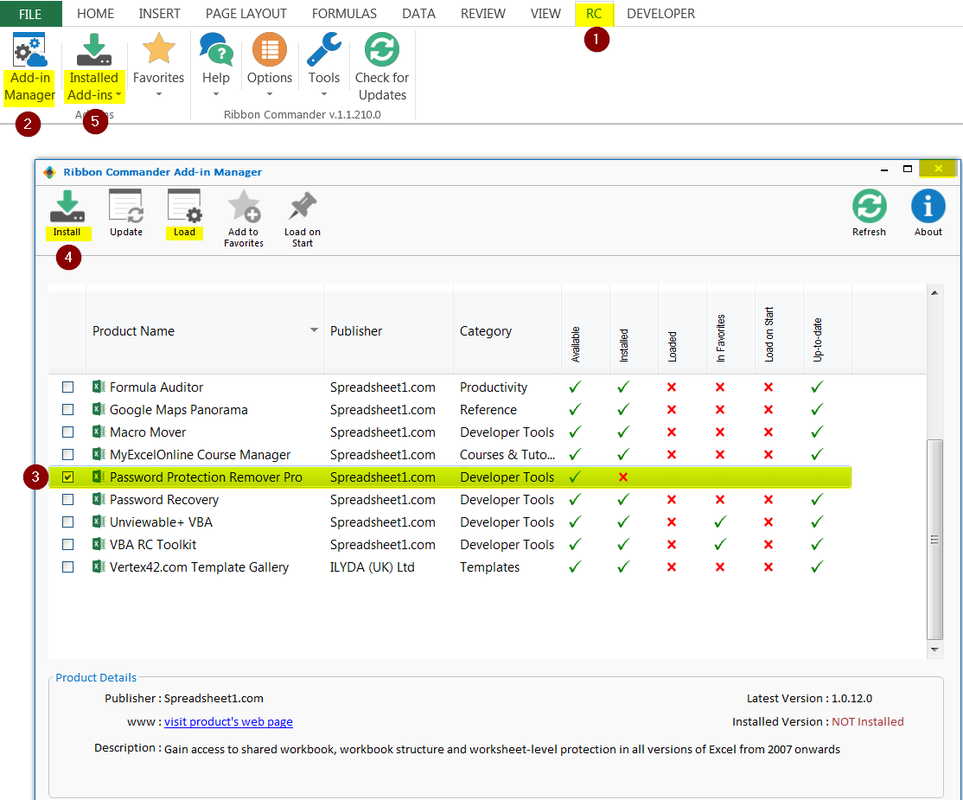
Task: Sort by Publisher column header
Action: coord(388,331)
